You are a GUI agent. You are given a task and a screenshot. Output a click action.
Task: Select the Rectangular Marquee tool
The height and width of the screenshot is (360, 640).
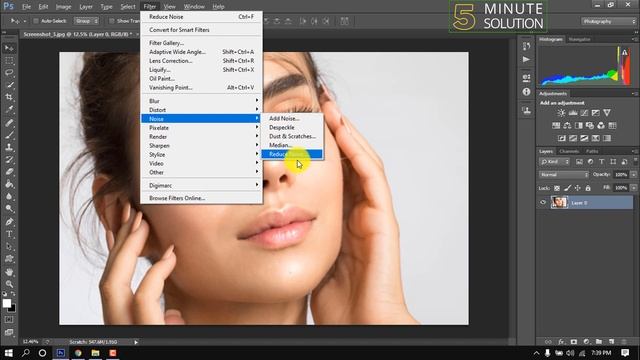click(9, 60)
